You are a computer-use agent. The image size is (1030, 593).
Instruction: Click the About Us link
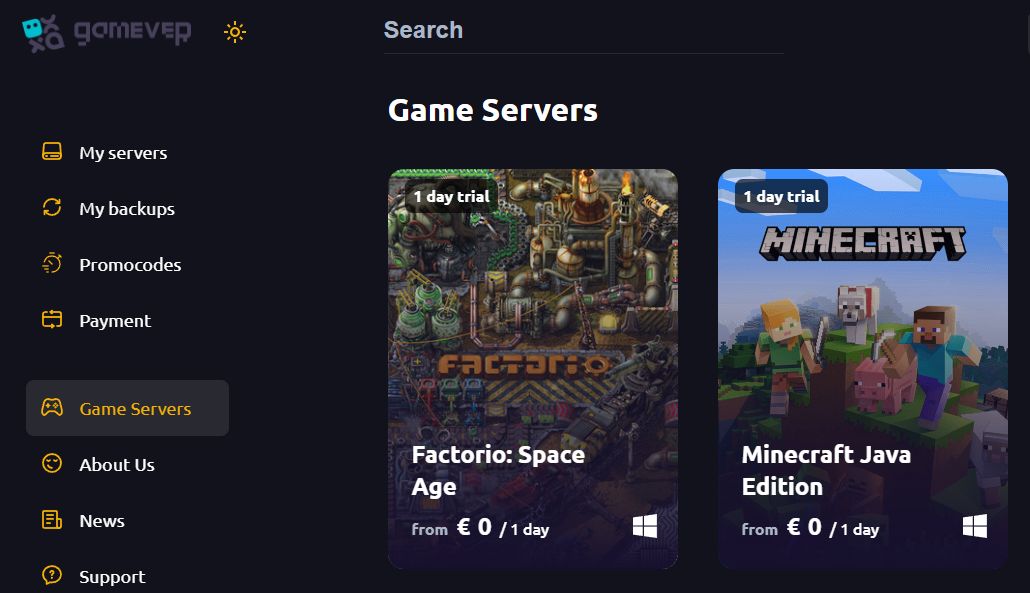(115, 464)
